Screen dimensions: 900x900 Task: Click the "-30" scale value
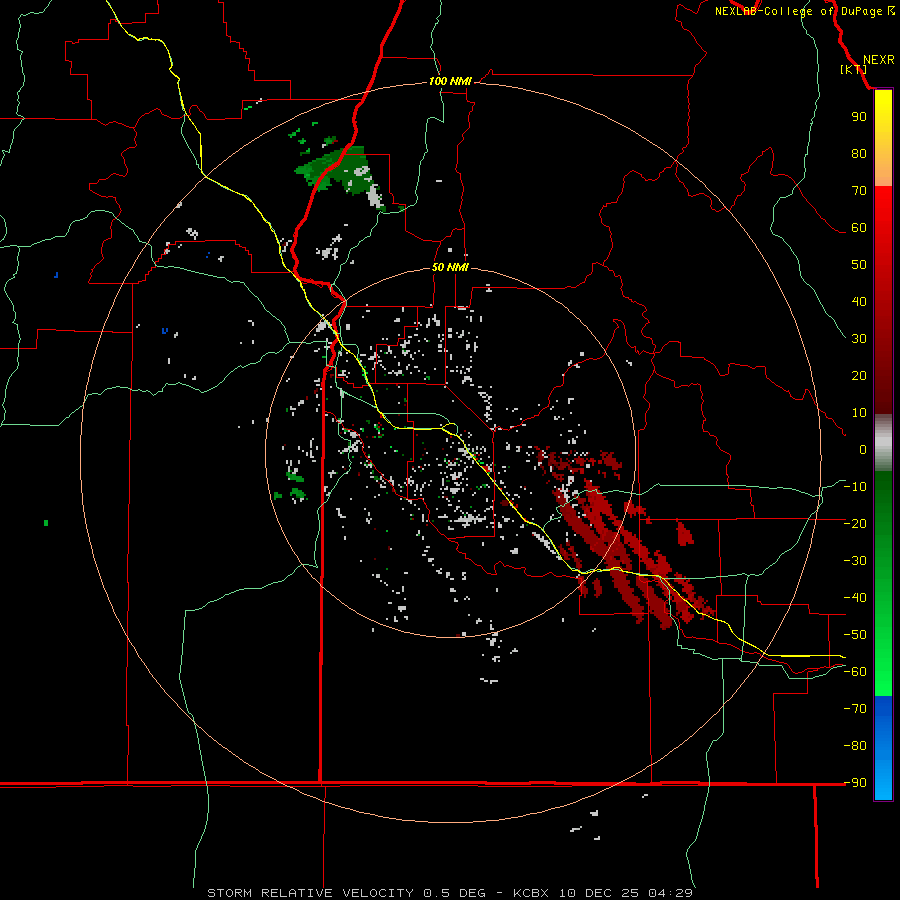[x=855, y=561]
